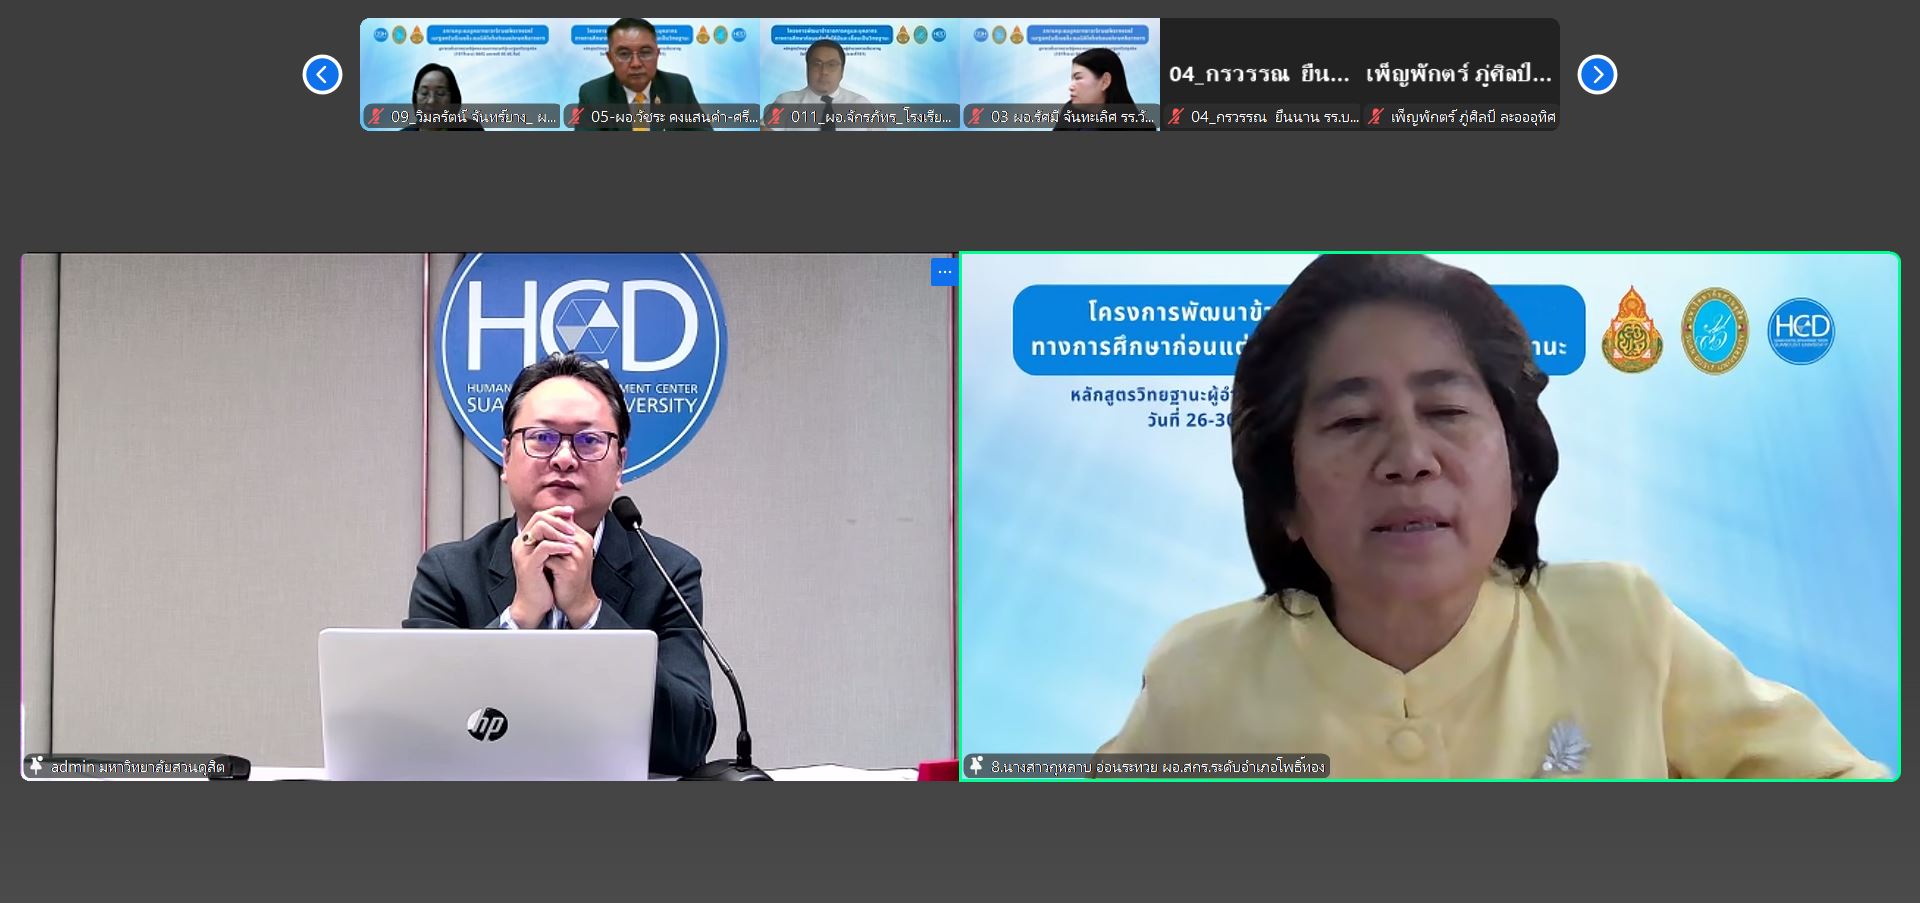Click the pin icon beside 8.นางสาวกุหลาบ อ่อนระทวย

click(x=976, y=766)
